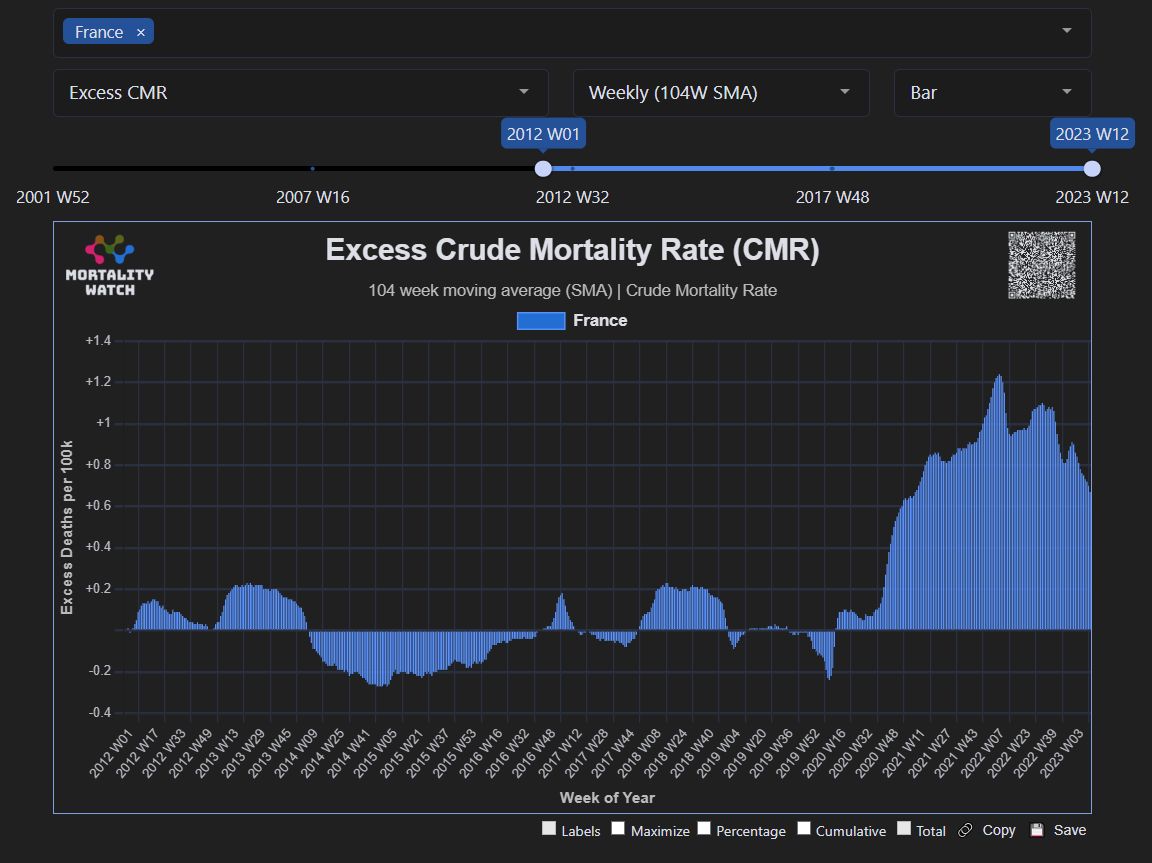1152x863 pixels.
Task: Click the Save floppy disk icon
Action: [1037, 830]
